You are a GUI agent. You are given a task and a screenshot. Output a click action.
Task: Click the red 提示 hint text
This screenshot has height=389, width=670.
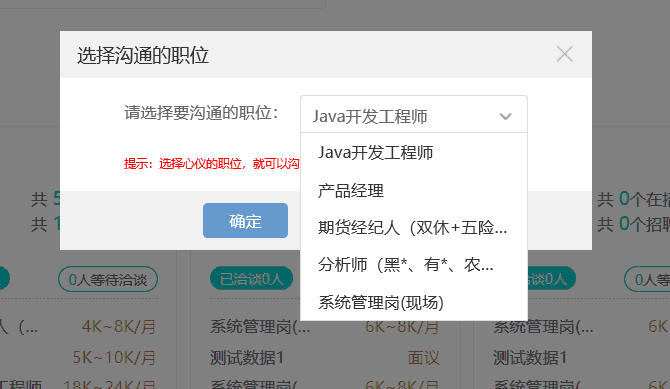coord(212,163)
